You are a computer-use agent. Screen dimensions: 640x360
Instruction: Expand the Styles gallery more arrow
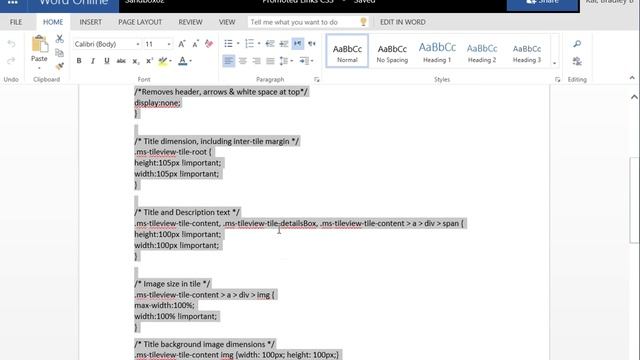point(554,63)
